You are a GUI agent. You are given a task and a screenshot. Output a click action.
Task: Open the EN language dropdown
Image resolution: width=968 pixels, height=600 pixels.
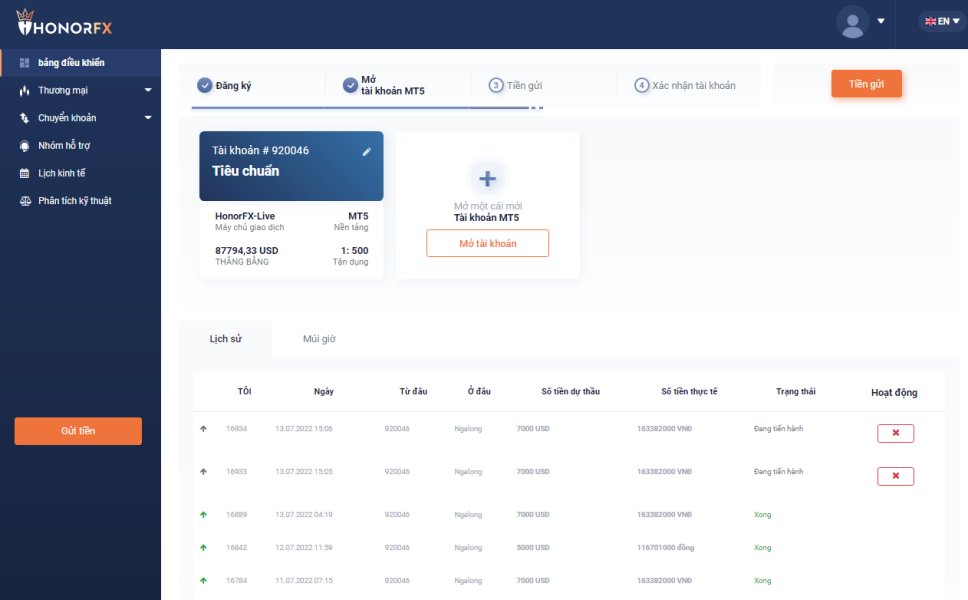(x=942, y=21)
